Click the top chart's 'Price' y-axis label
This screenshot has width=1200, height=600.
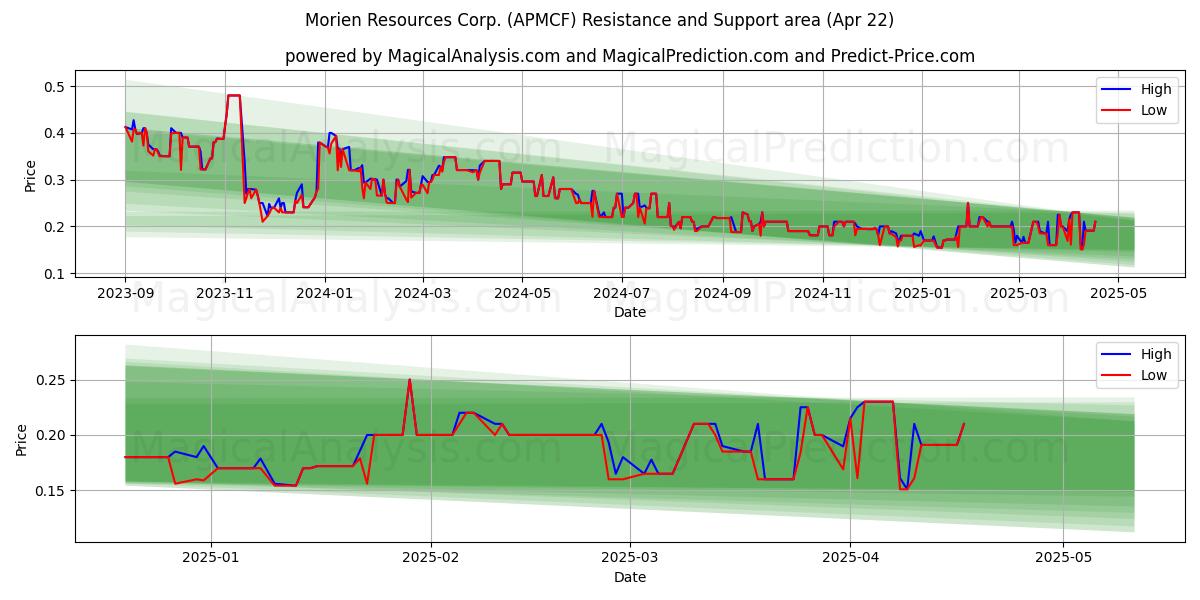coord(30,176)
